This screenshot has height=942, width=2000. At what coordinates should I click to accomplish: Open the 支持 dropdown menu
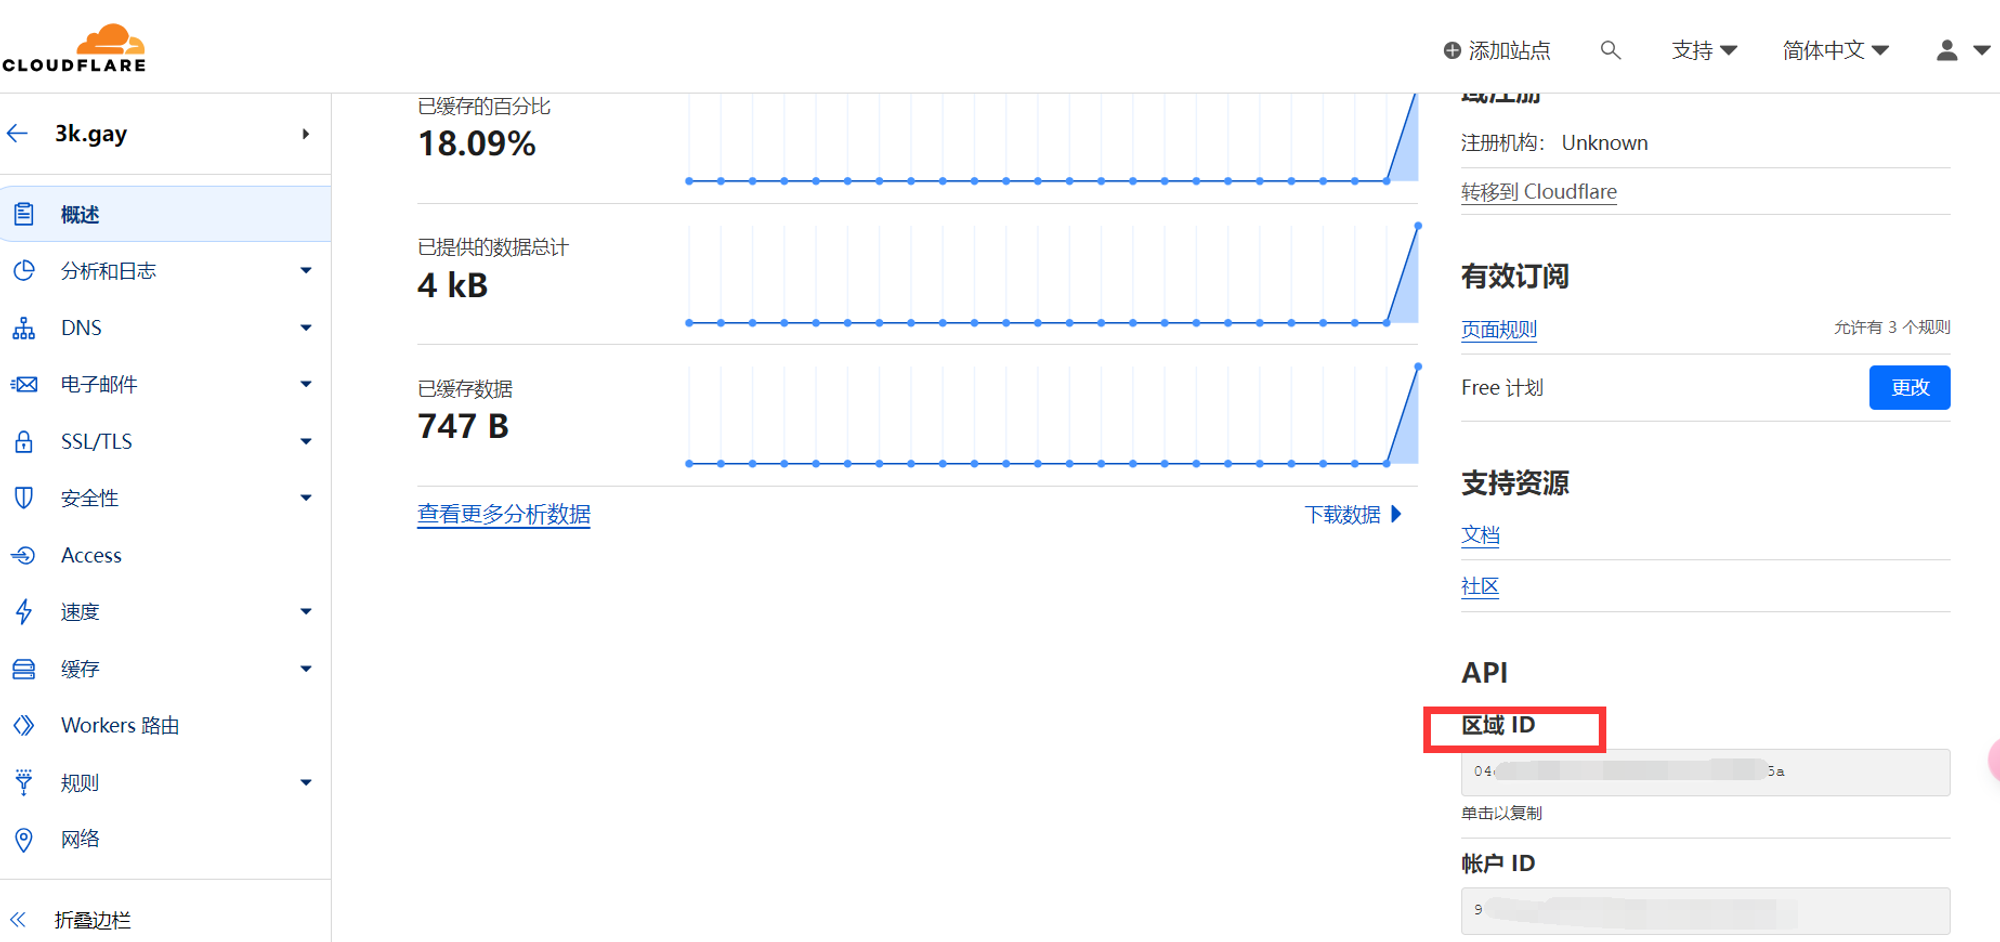coord(1704,50)
